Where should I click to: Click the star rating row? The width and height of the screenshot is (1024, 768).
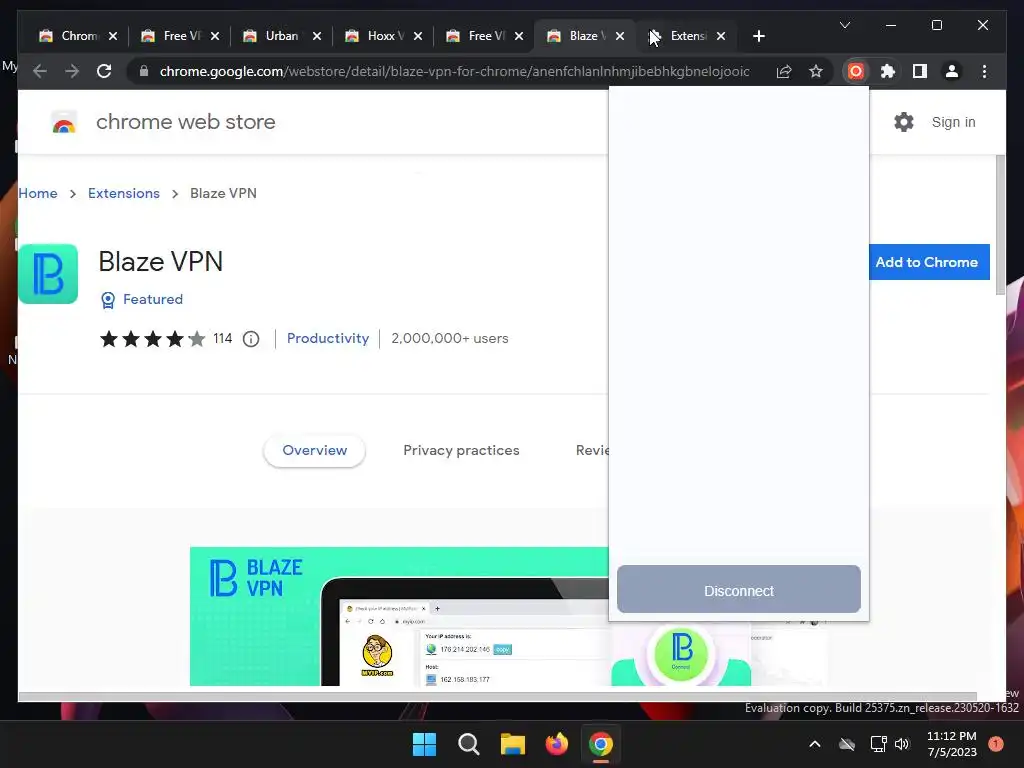pos(152,339)
